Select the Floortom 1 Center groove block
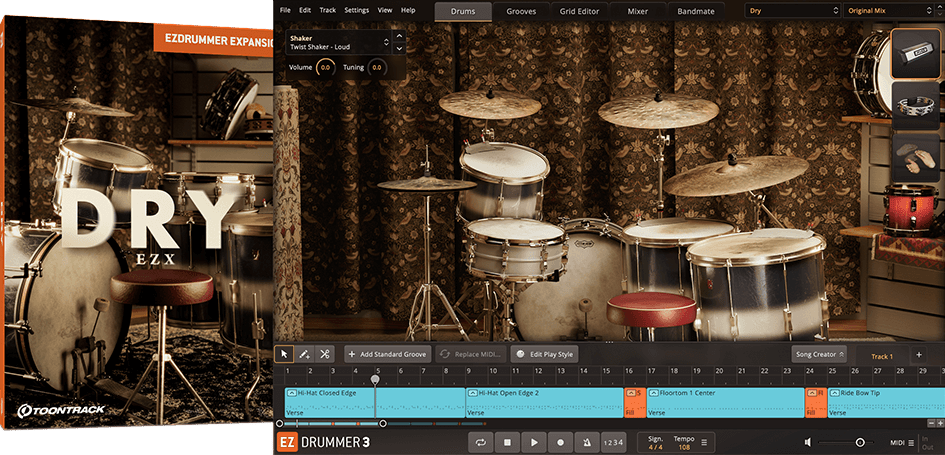This screenshot has height=455, width=945. point(725,402)
